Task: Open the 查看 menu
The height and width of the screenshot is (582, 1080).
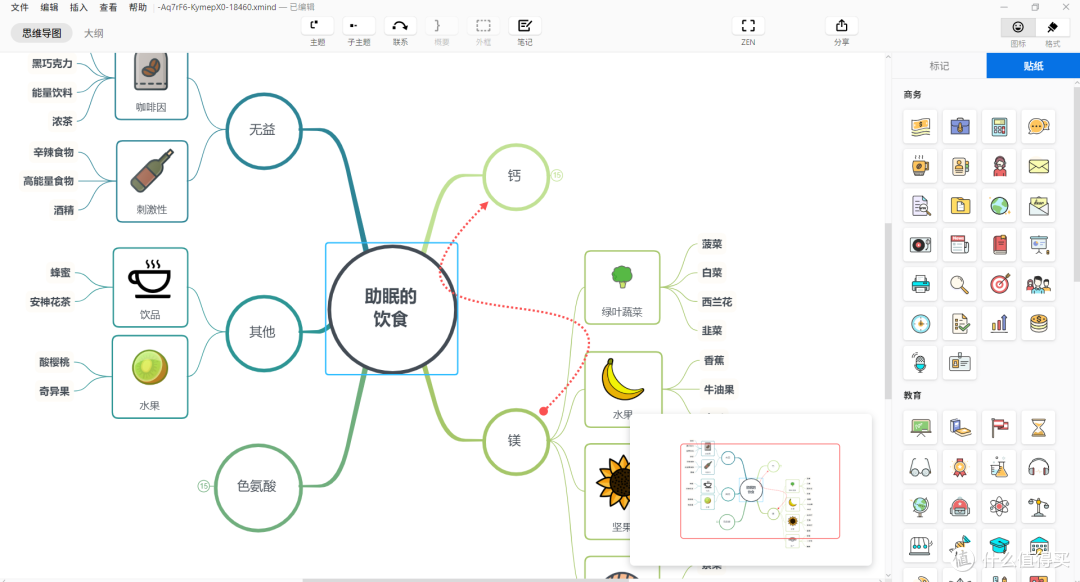Action: tap(108, 7)
